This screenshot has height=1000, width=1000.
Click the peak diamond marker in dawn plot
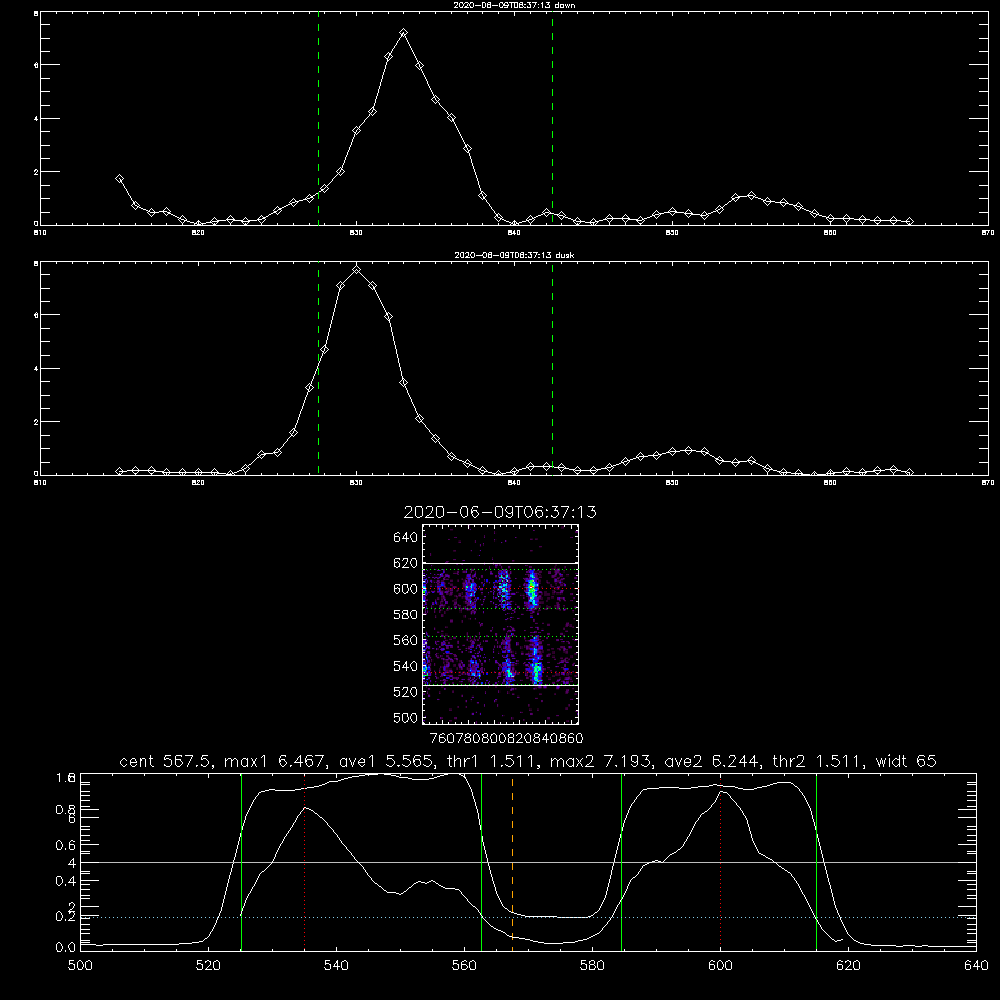click(403, 33)
